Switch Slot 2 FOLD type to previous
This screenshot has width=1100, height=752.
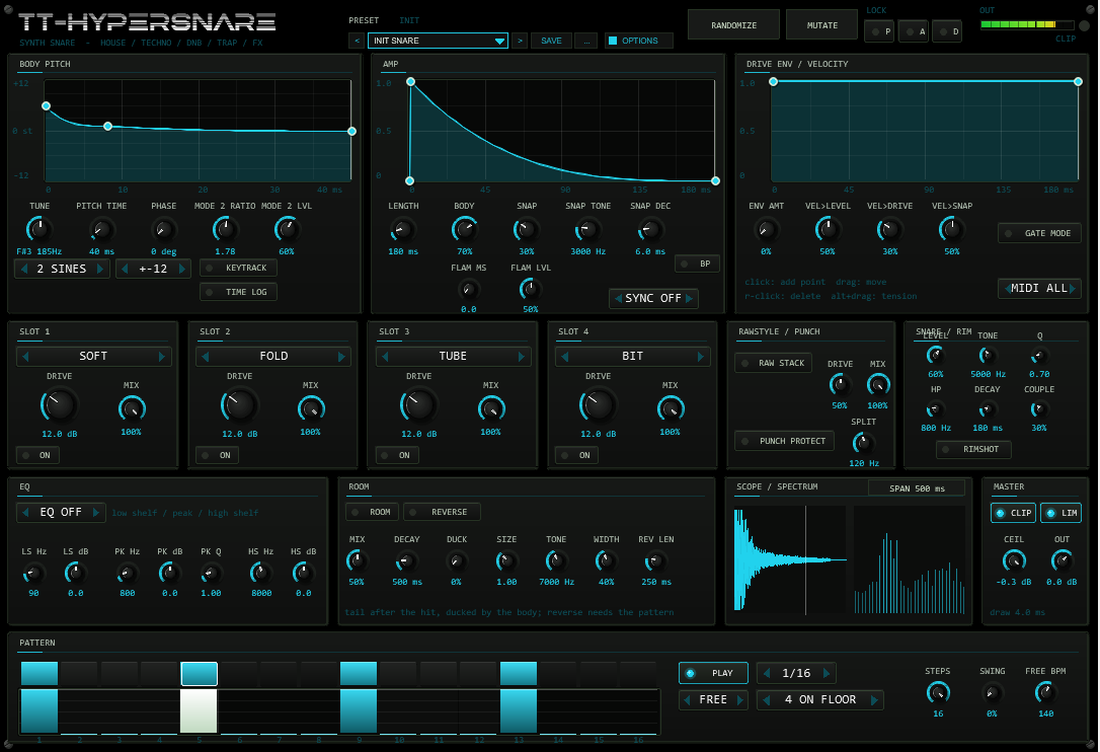click(x=206, y=356)
